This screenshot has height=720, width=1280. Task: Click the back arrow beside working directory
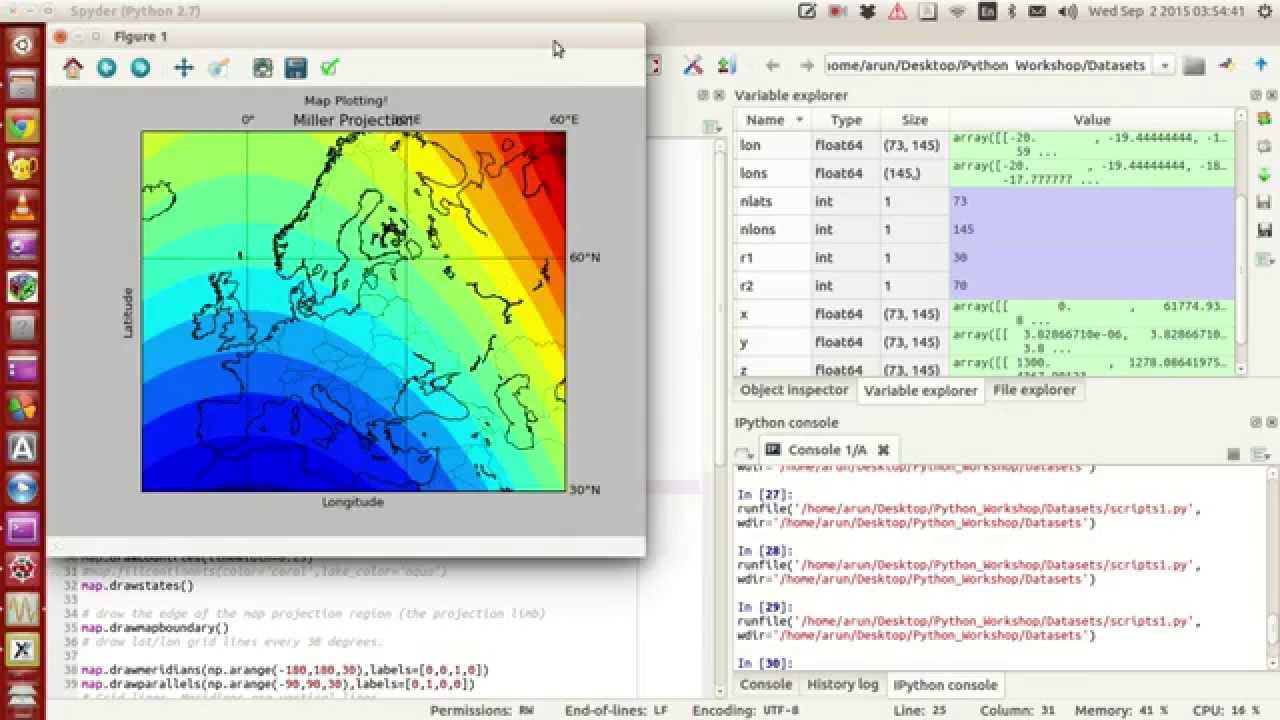(772, 66)
